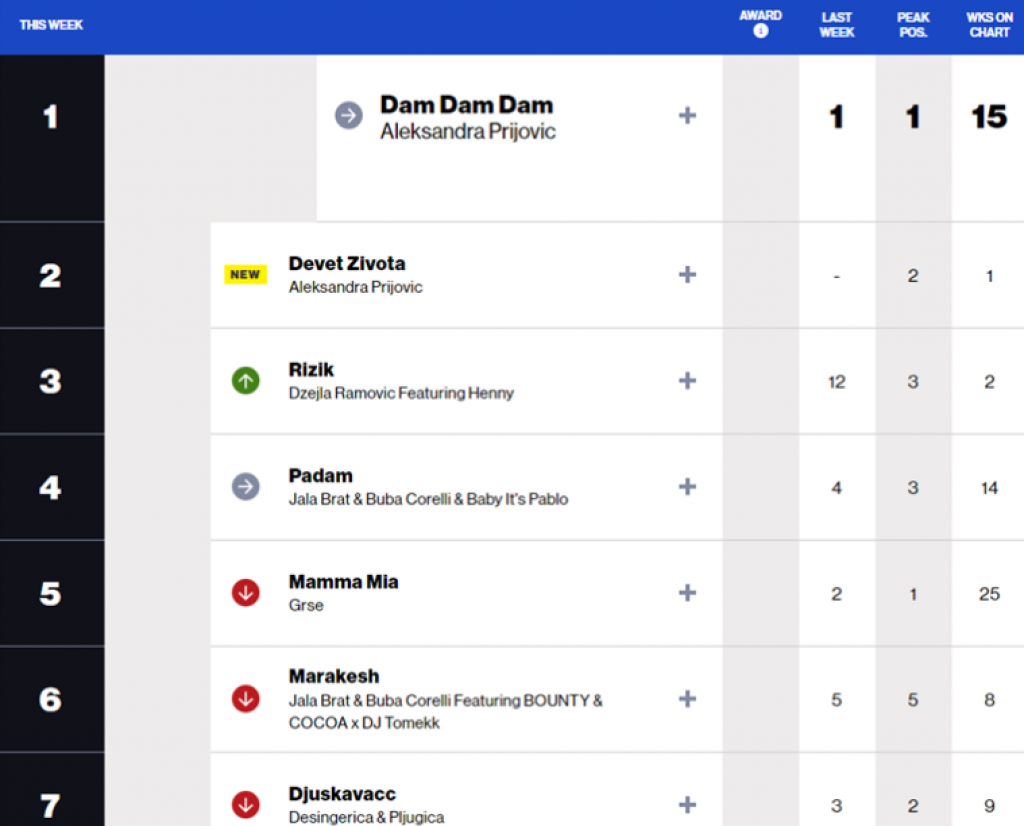This screenshot has height=826, width=1024.
Task: Click the NEW badge next to Devet Zivota
Action: click(245, 275)
